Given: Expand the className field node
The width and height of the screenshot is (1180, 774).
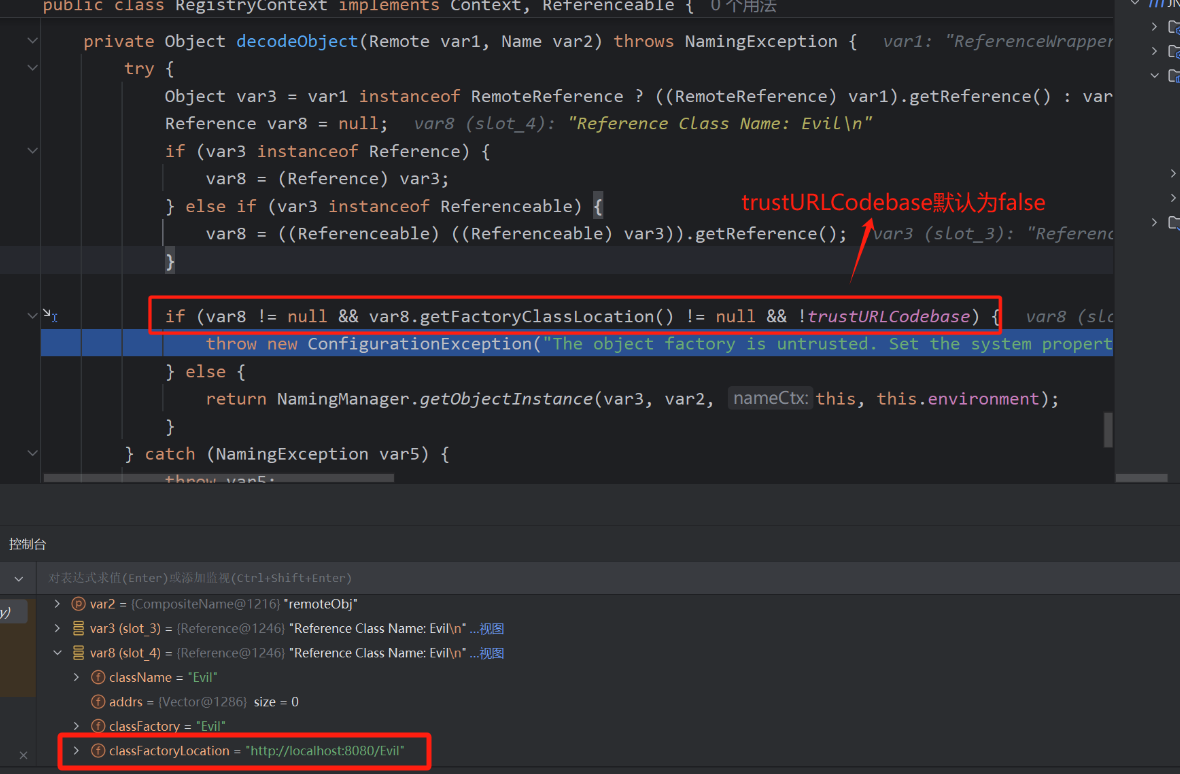Looking at the screenshot, I should pos(77,677).
